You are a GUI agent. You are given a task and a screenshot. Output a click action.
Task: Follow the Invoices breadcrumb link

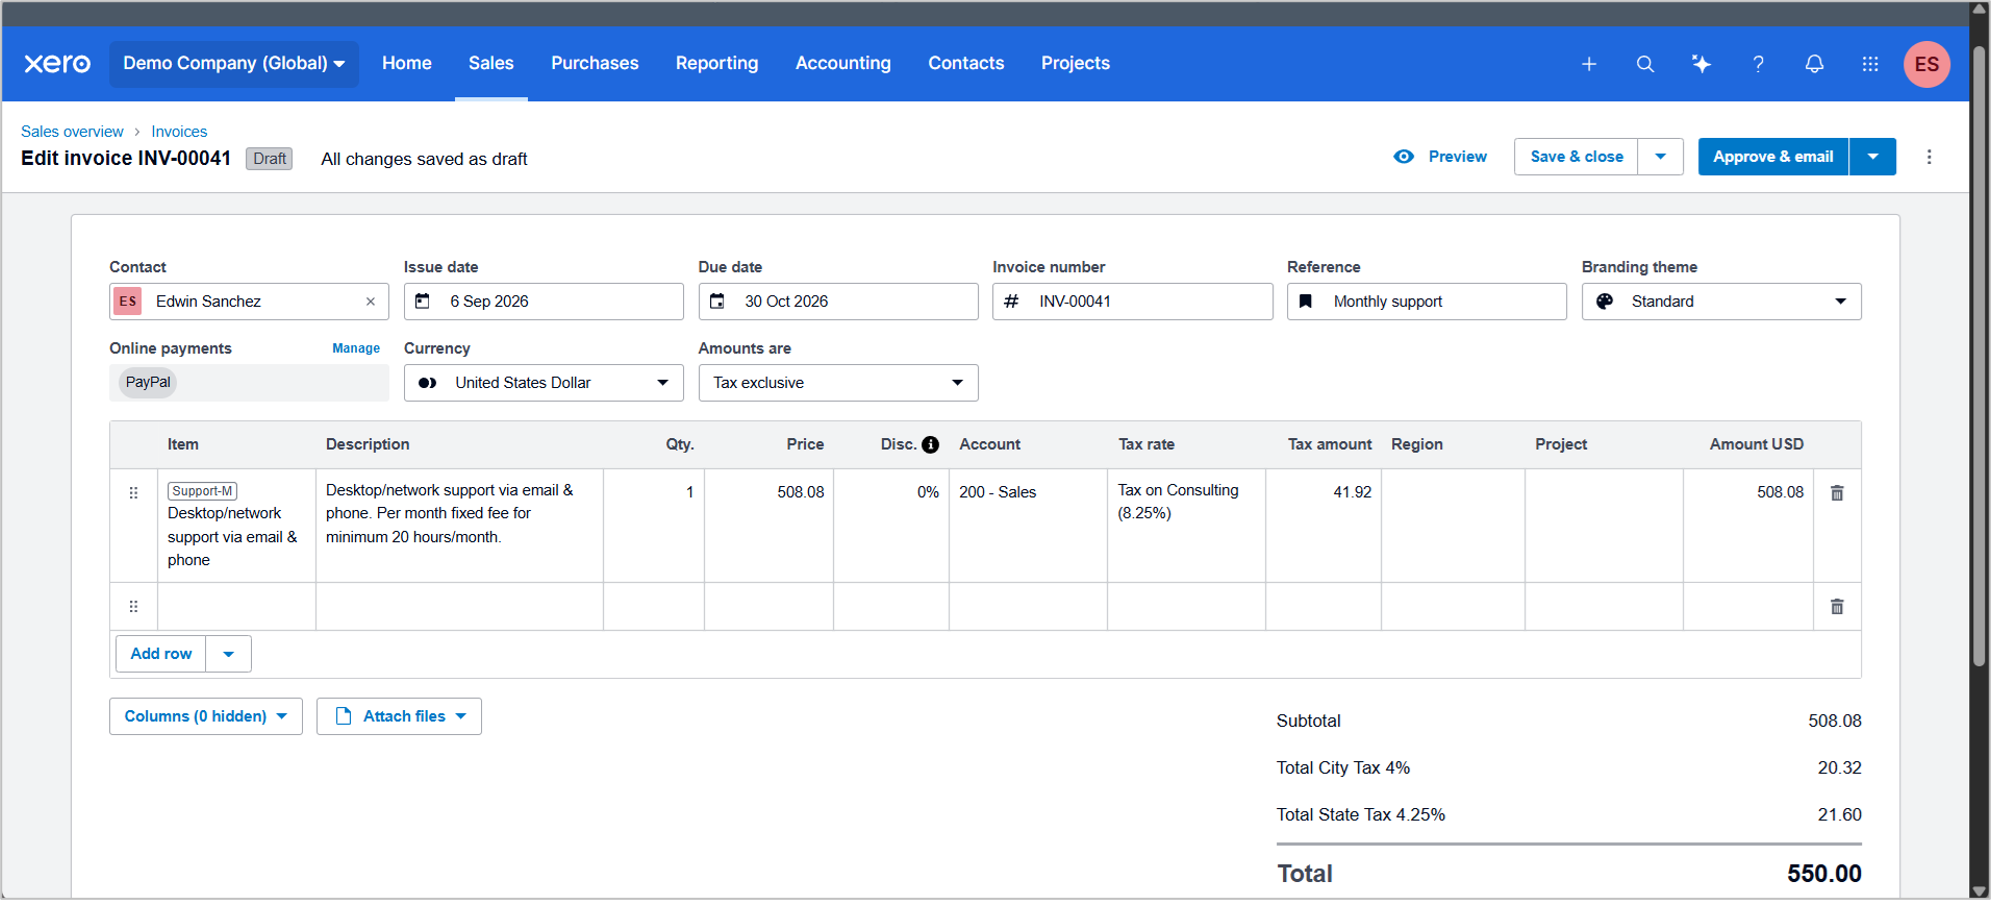pos(179,131)
